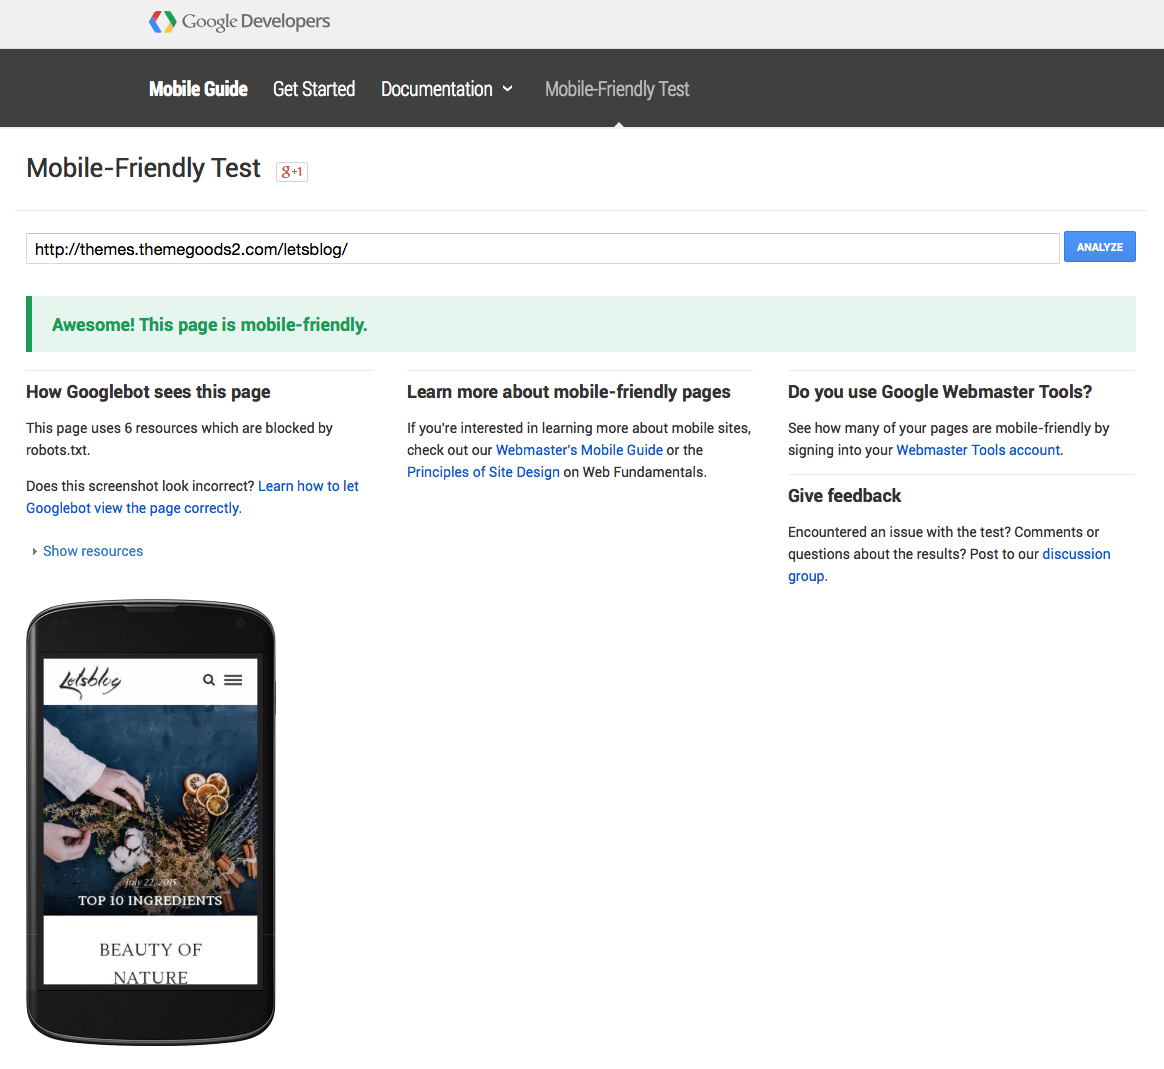1164x1069 pixels.
Task: Click the Google +1 share icon
Action: (292, 171)
